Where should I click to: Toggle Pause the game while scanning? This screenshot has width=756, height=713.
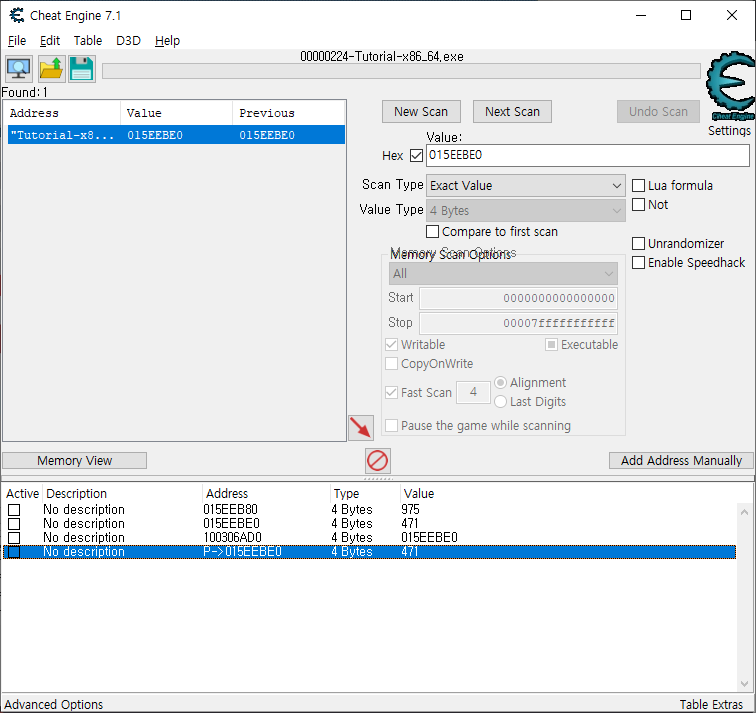click(x=392, y=426)
